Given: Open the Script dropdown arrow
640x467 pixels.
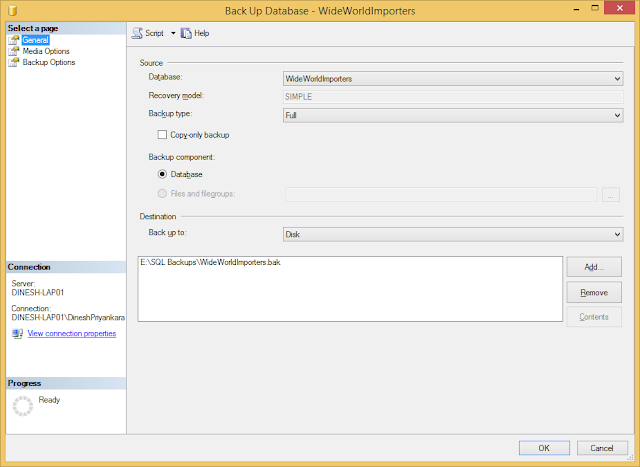Looking at the screenshot, I should point(173,33).
